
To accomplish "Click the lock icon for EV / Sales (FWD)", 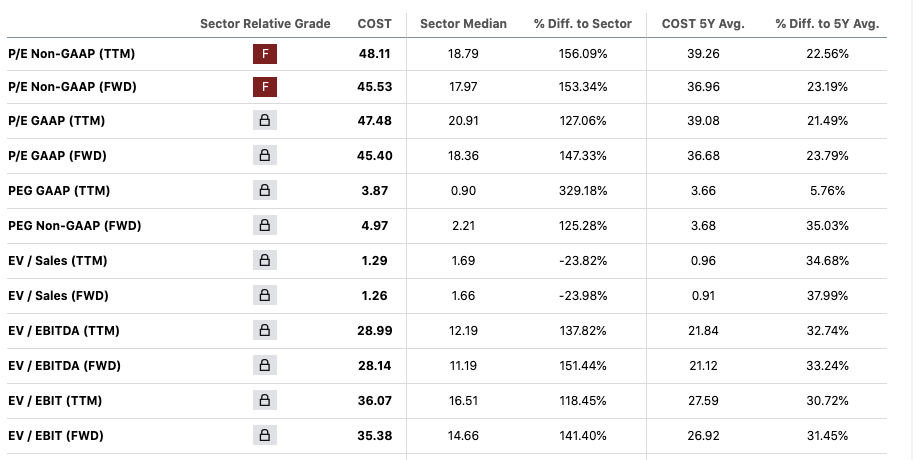I will pos(265,296).
